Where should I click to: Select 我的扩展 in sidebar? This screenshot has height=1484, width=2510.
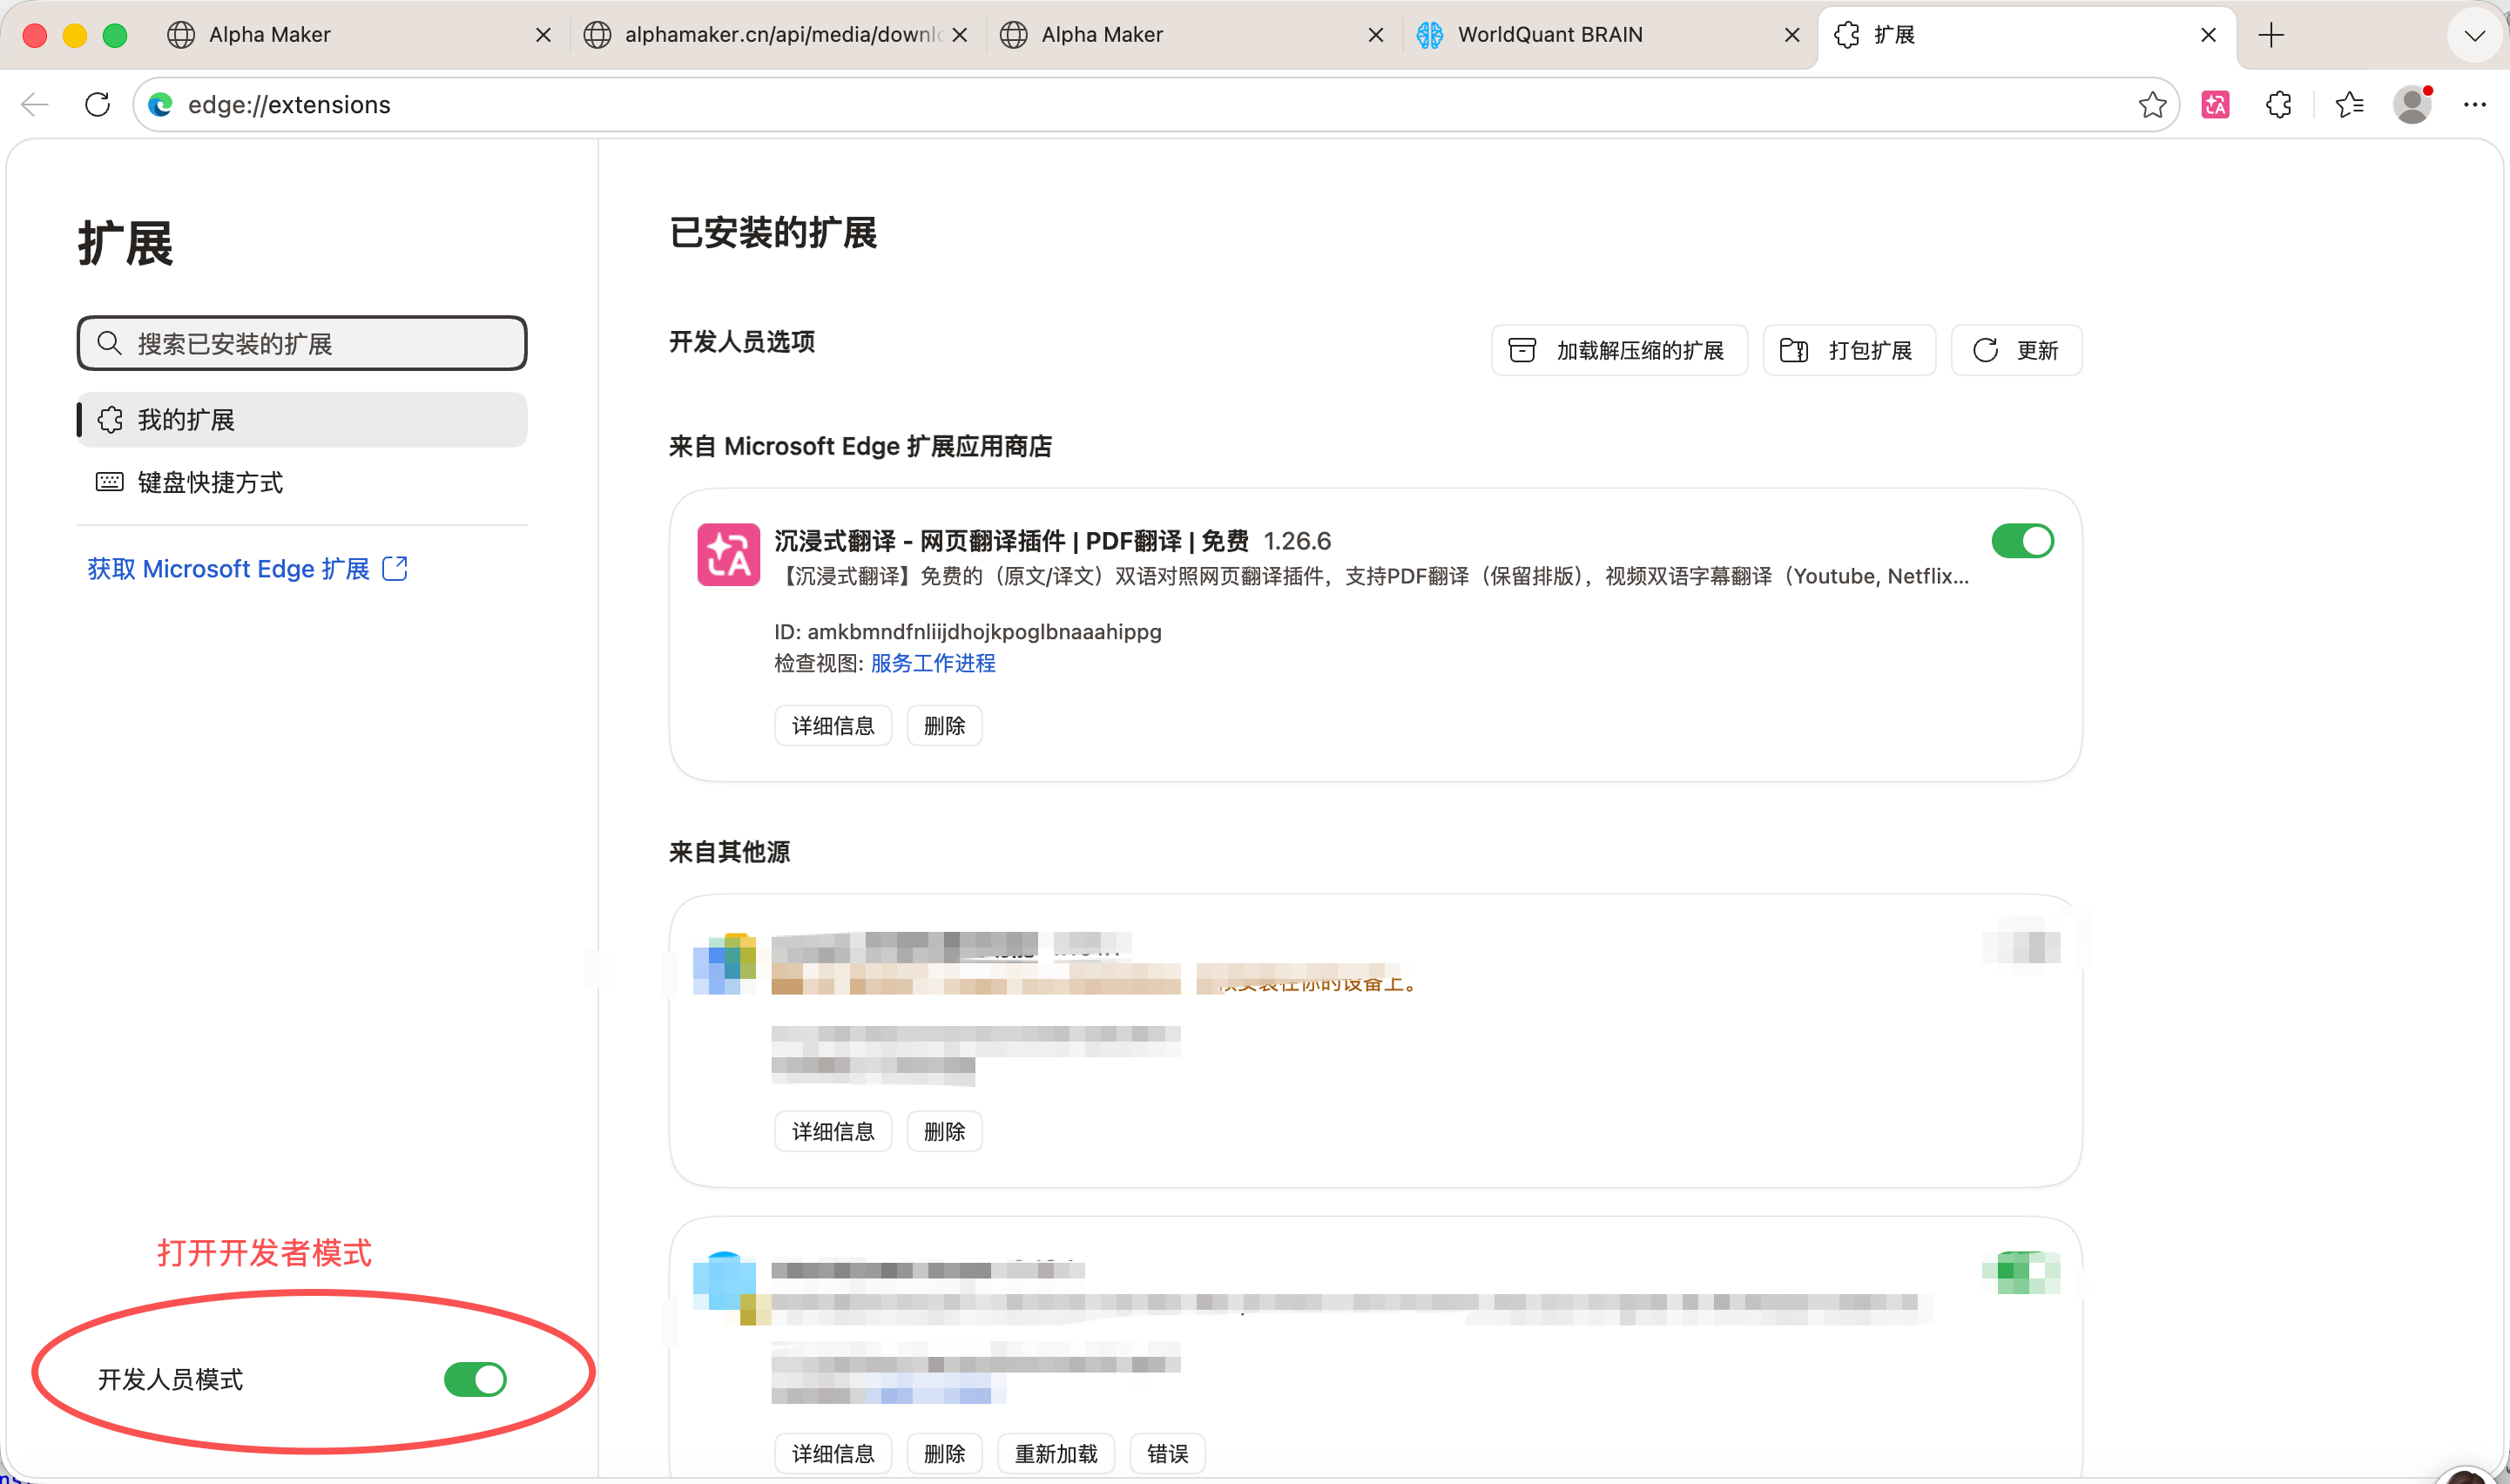186,420
